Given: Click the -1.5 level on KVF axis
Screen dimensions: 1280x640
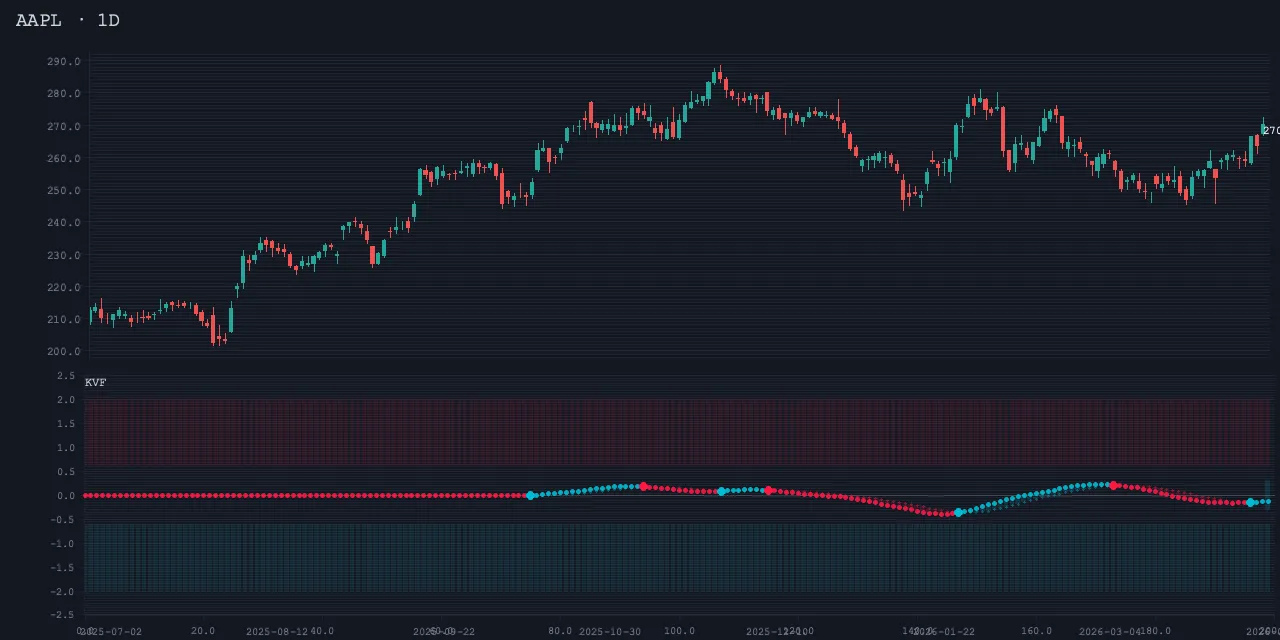Looking at the screenshot, I should click(x=63, y=568).
